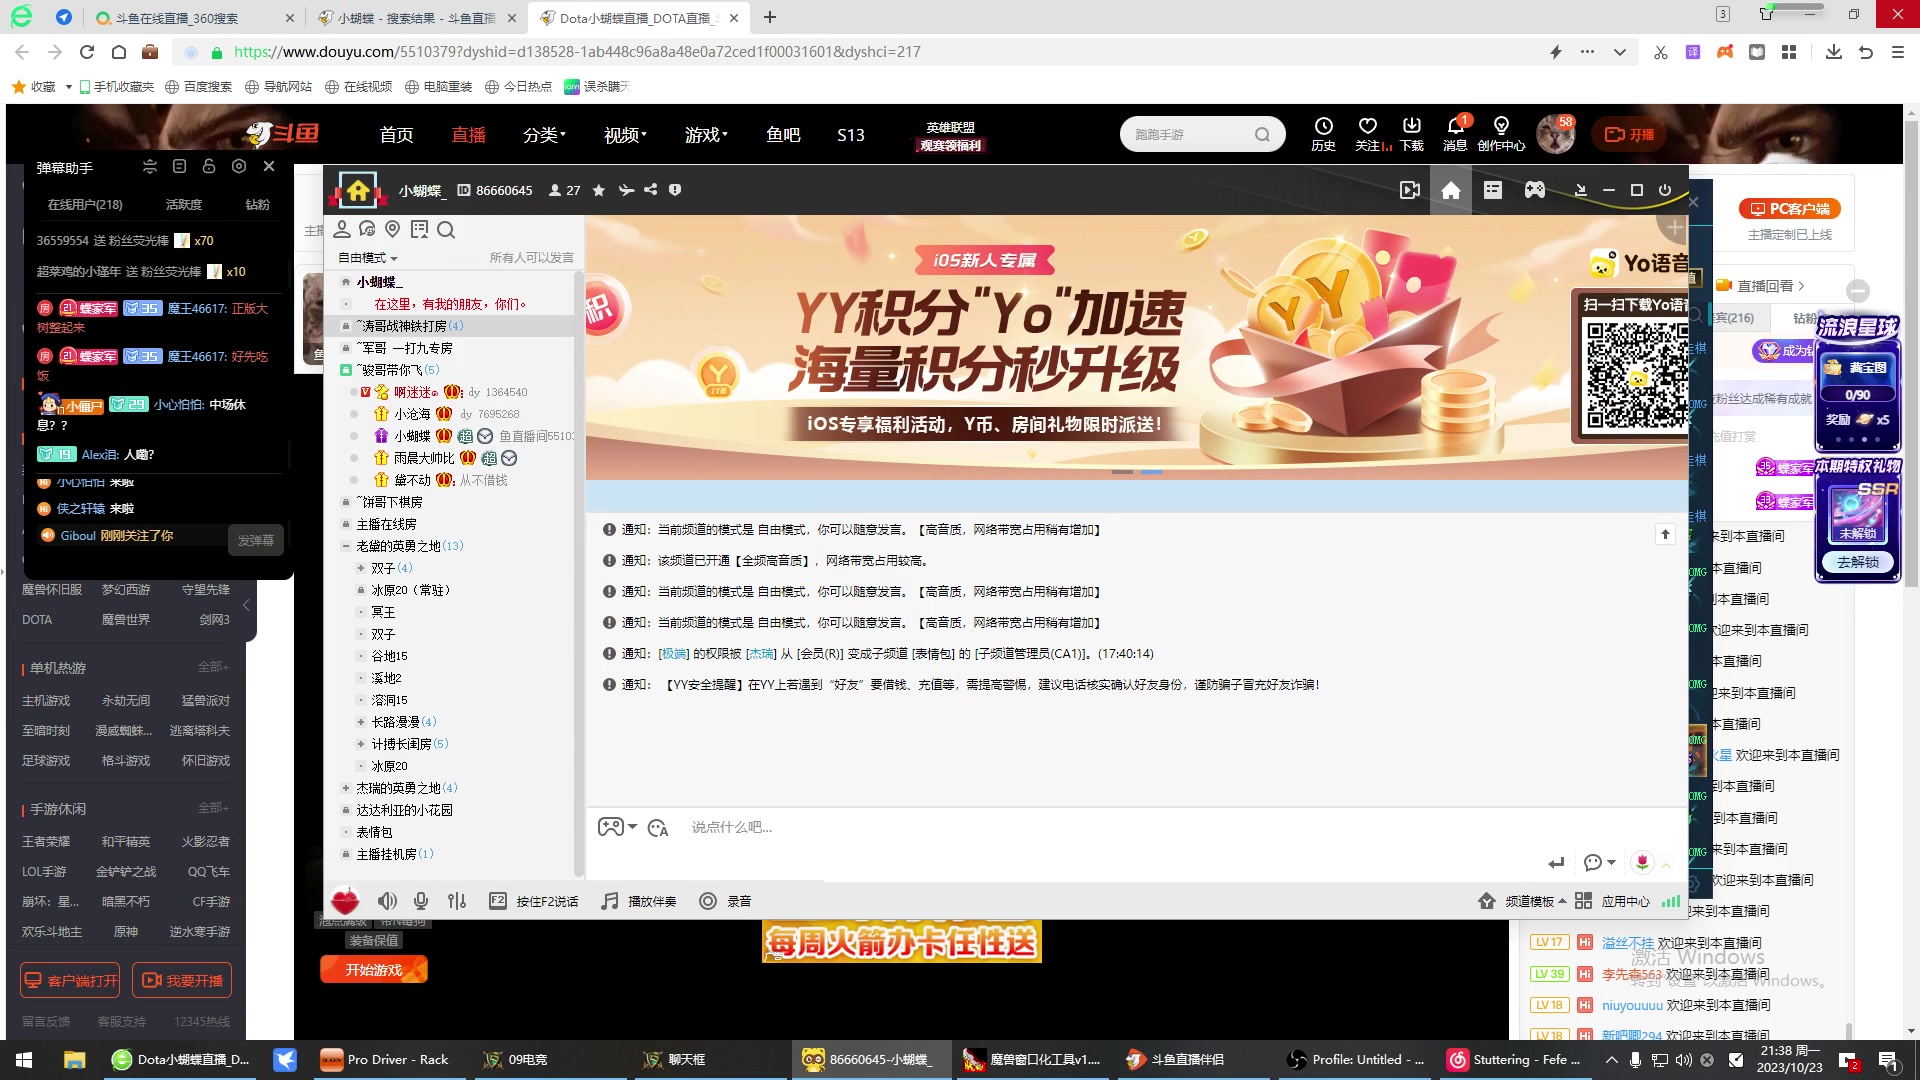Expand the 杰瑞的英勇之地(4) channel
Viewport: 1920px width, 1080px height.
click(x=346, y=788)
